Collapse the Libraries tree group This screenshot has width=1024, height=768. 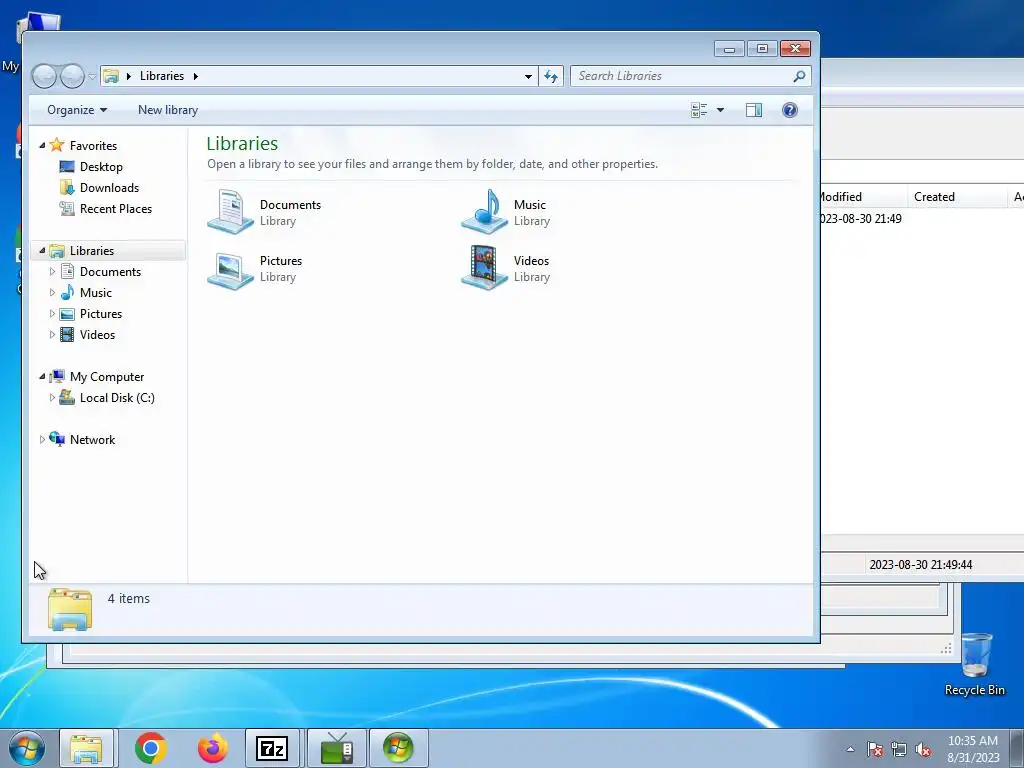pyautogui.click(x=42, y=250)
